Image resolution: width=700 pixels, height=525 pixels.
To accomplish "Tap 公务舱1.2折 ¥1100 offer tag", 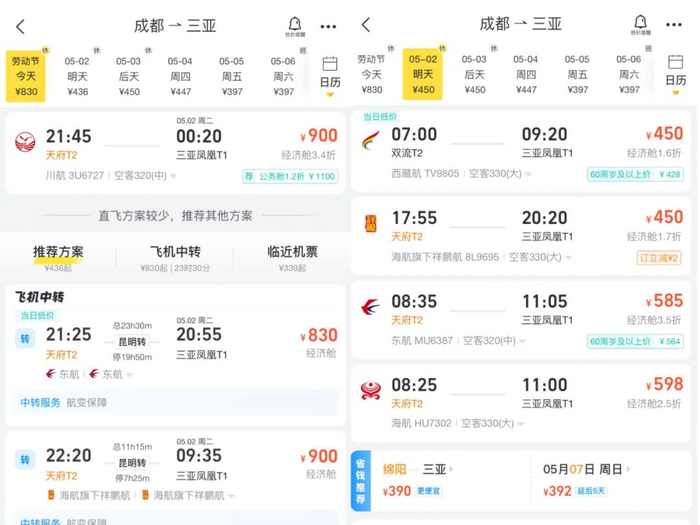I will [290, 176].
